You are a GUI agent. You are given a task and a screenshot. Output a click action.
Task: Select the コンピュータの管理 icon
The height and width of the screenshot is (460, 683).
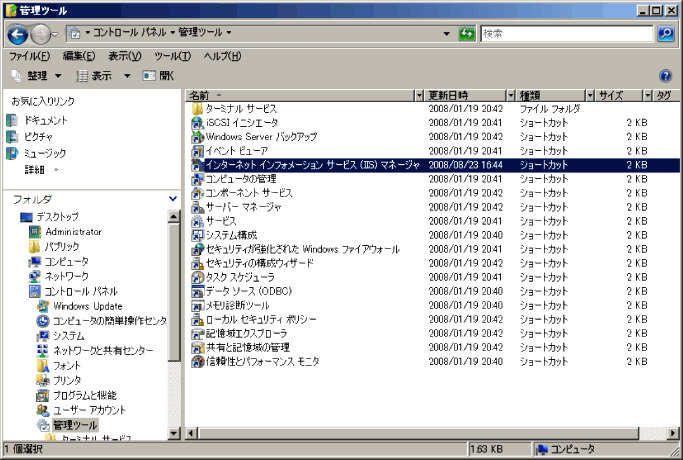(x=197, y=179)
